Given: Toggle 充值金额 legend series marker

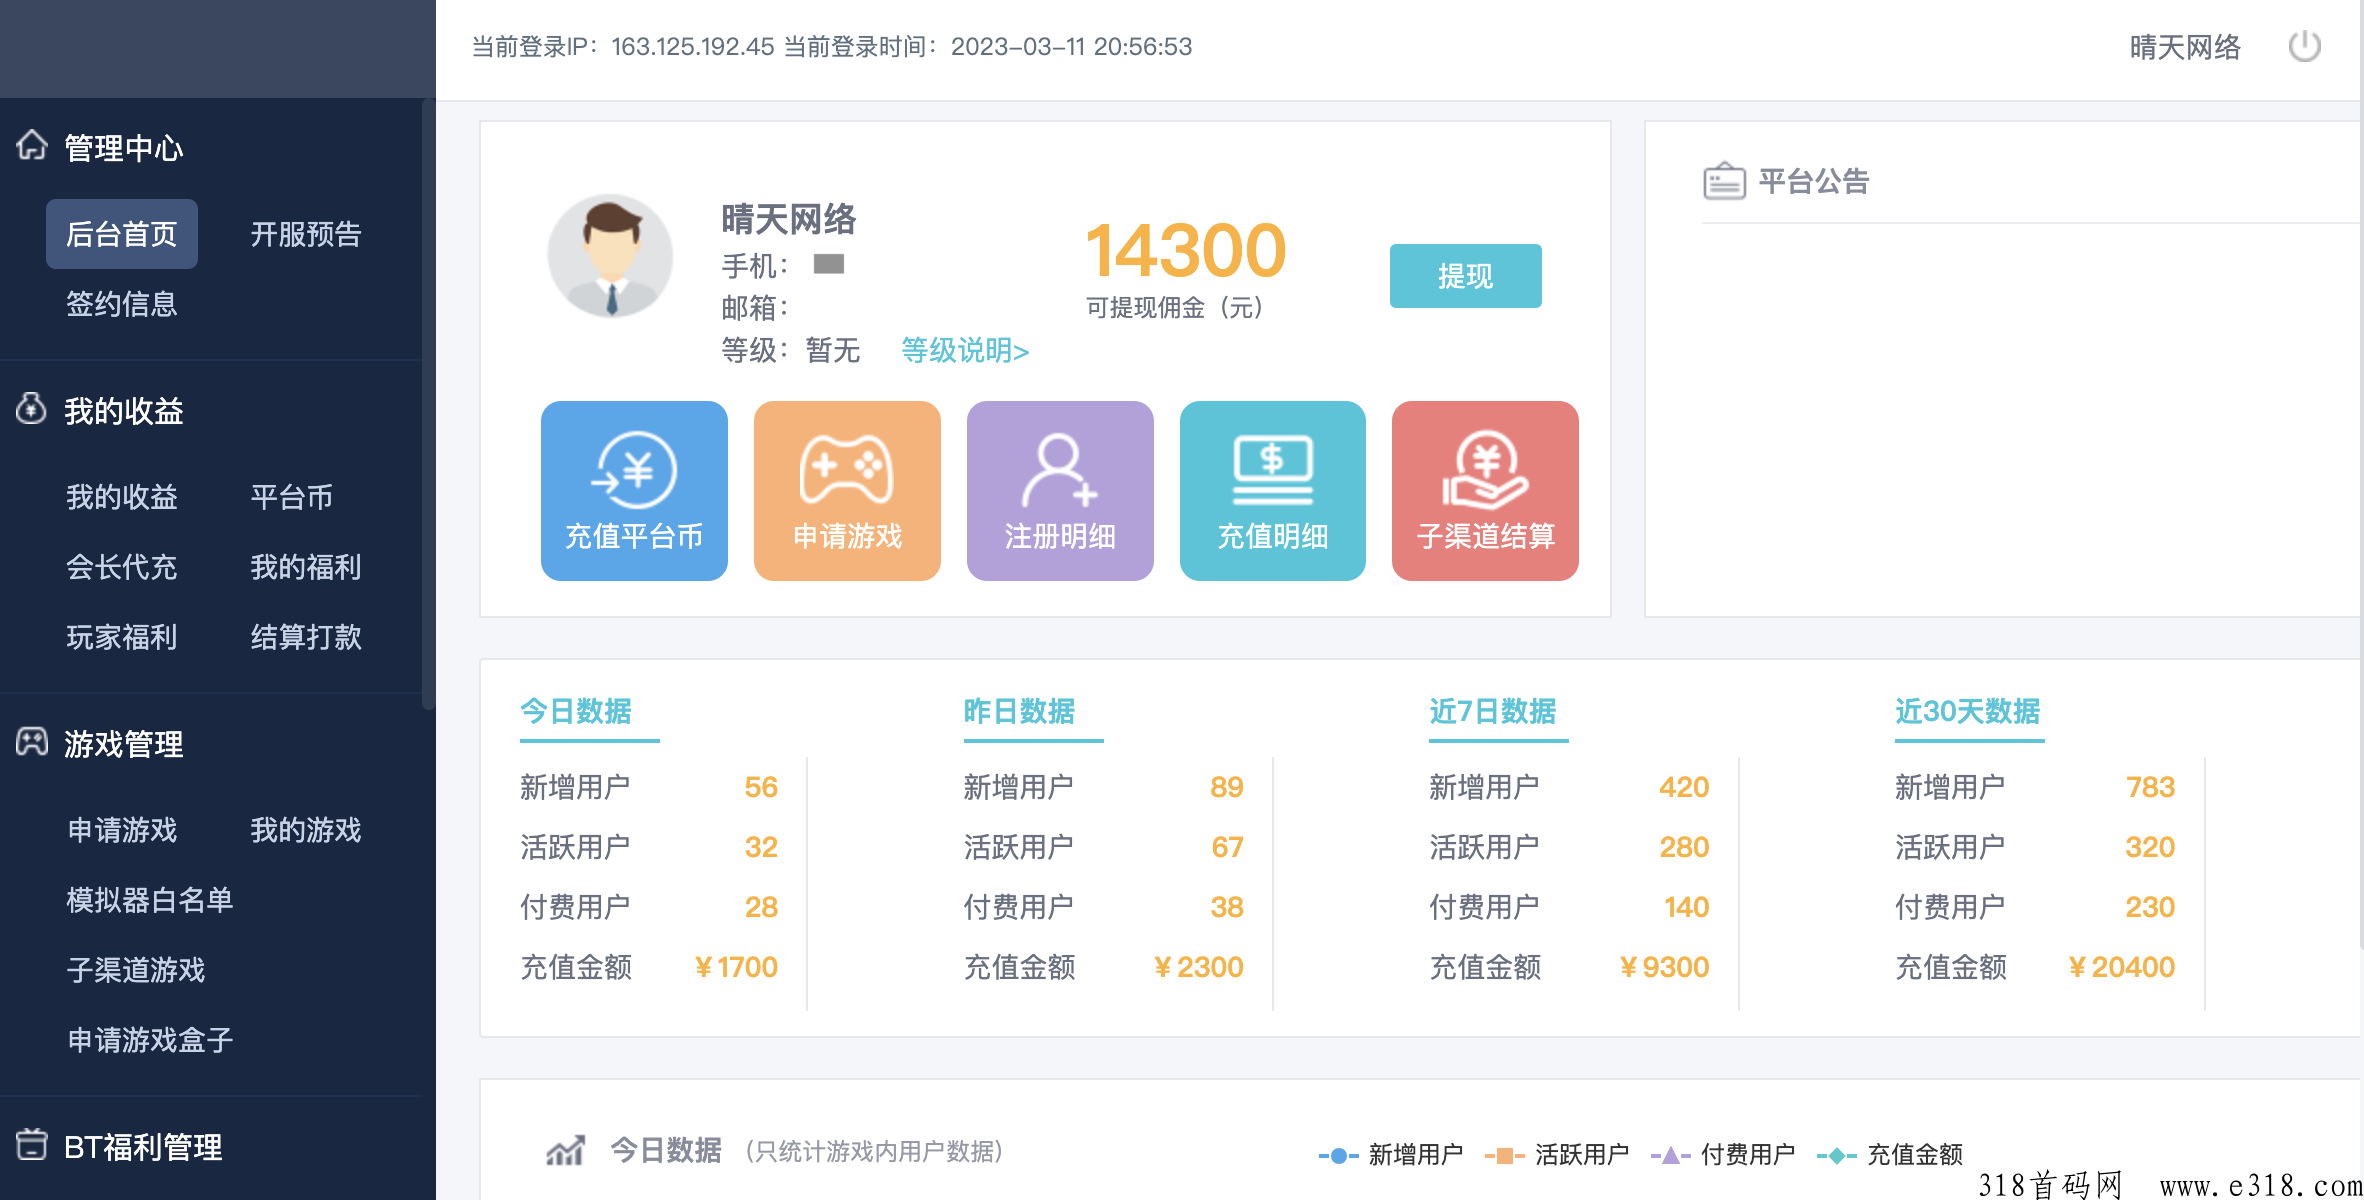Looking at the screenshot, I should click(x=1837, y=1155).
